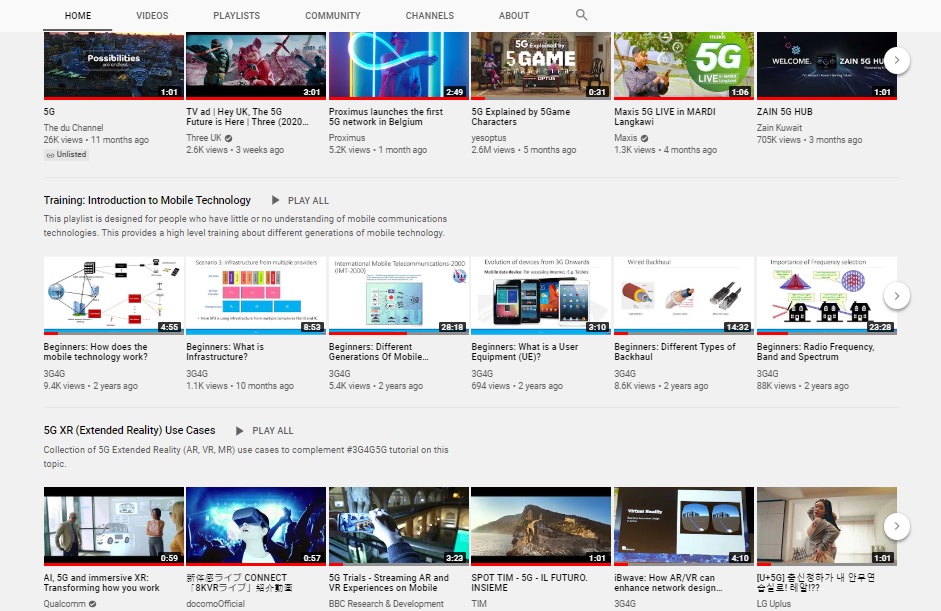Open Maxis 5G LIVE thumbnail
This screenshot has width=941, height=611.
point(684,65)
